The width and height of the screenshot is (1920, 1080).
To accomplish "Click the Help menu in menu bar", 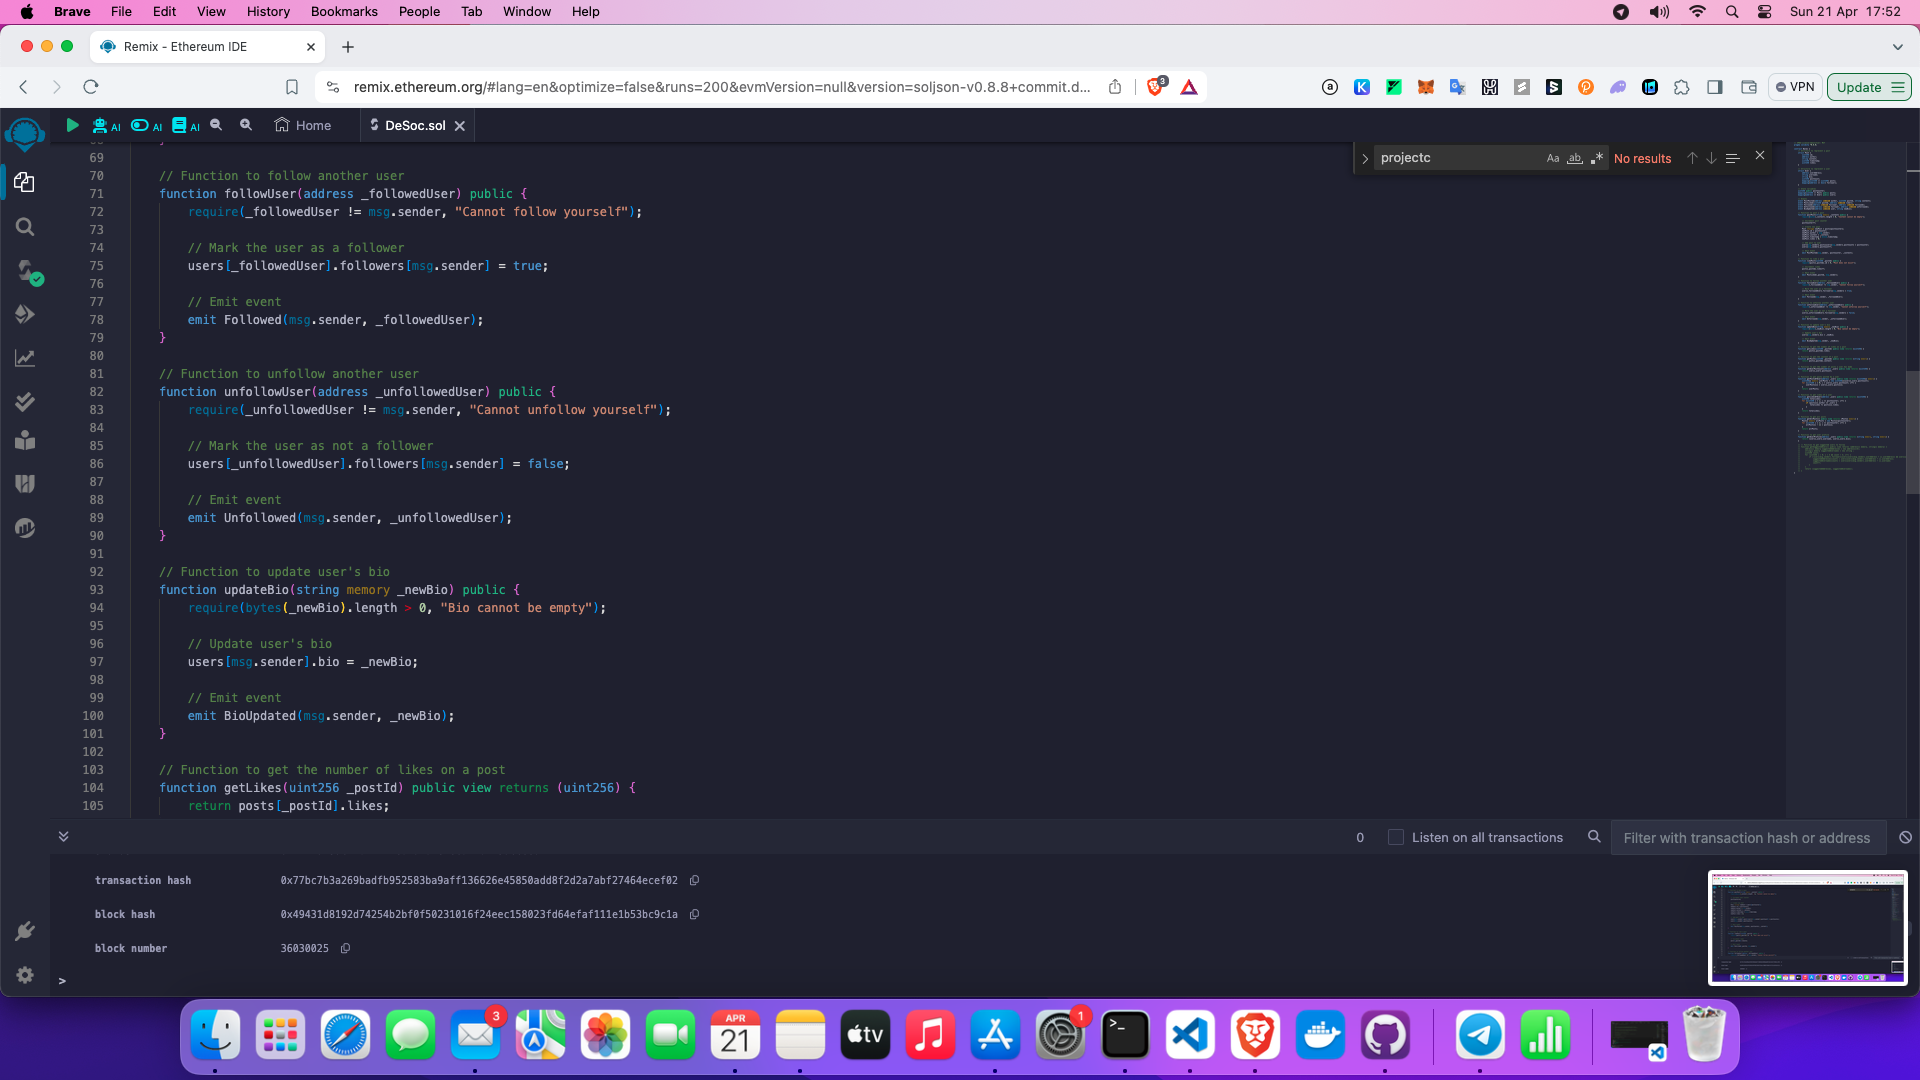I will click(x=584, y=11).
